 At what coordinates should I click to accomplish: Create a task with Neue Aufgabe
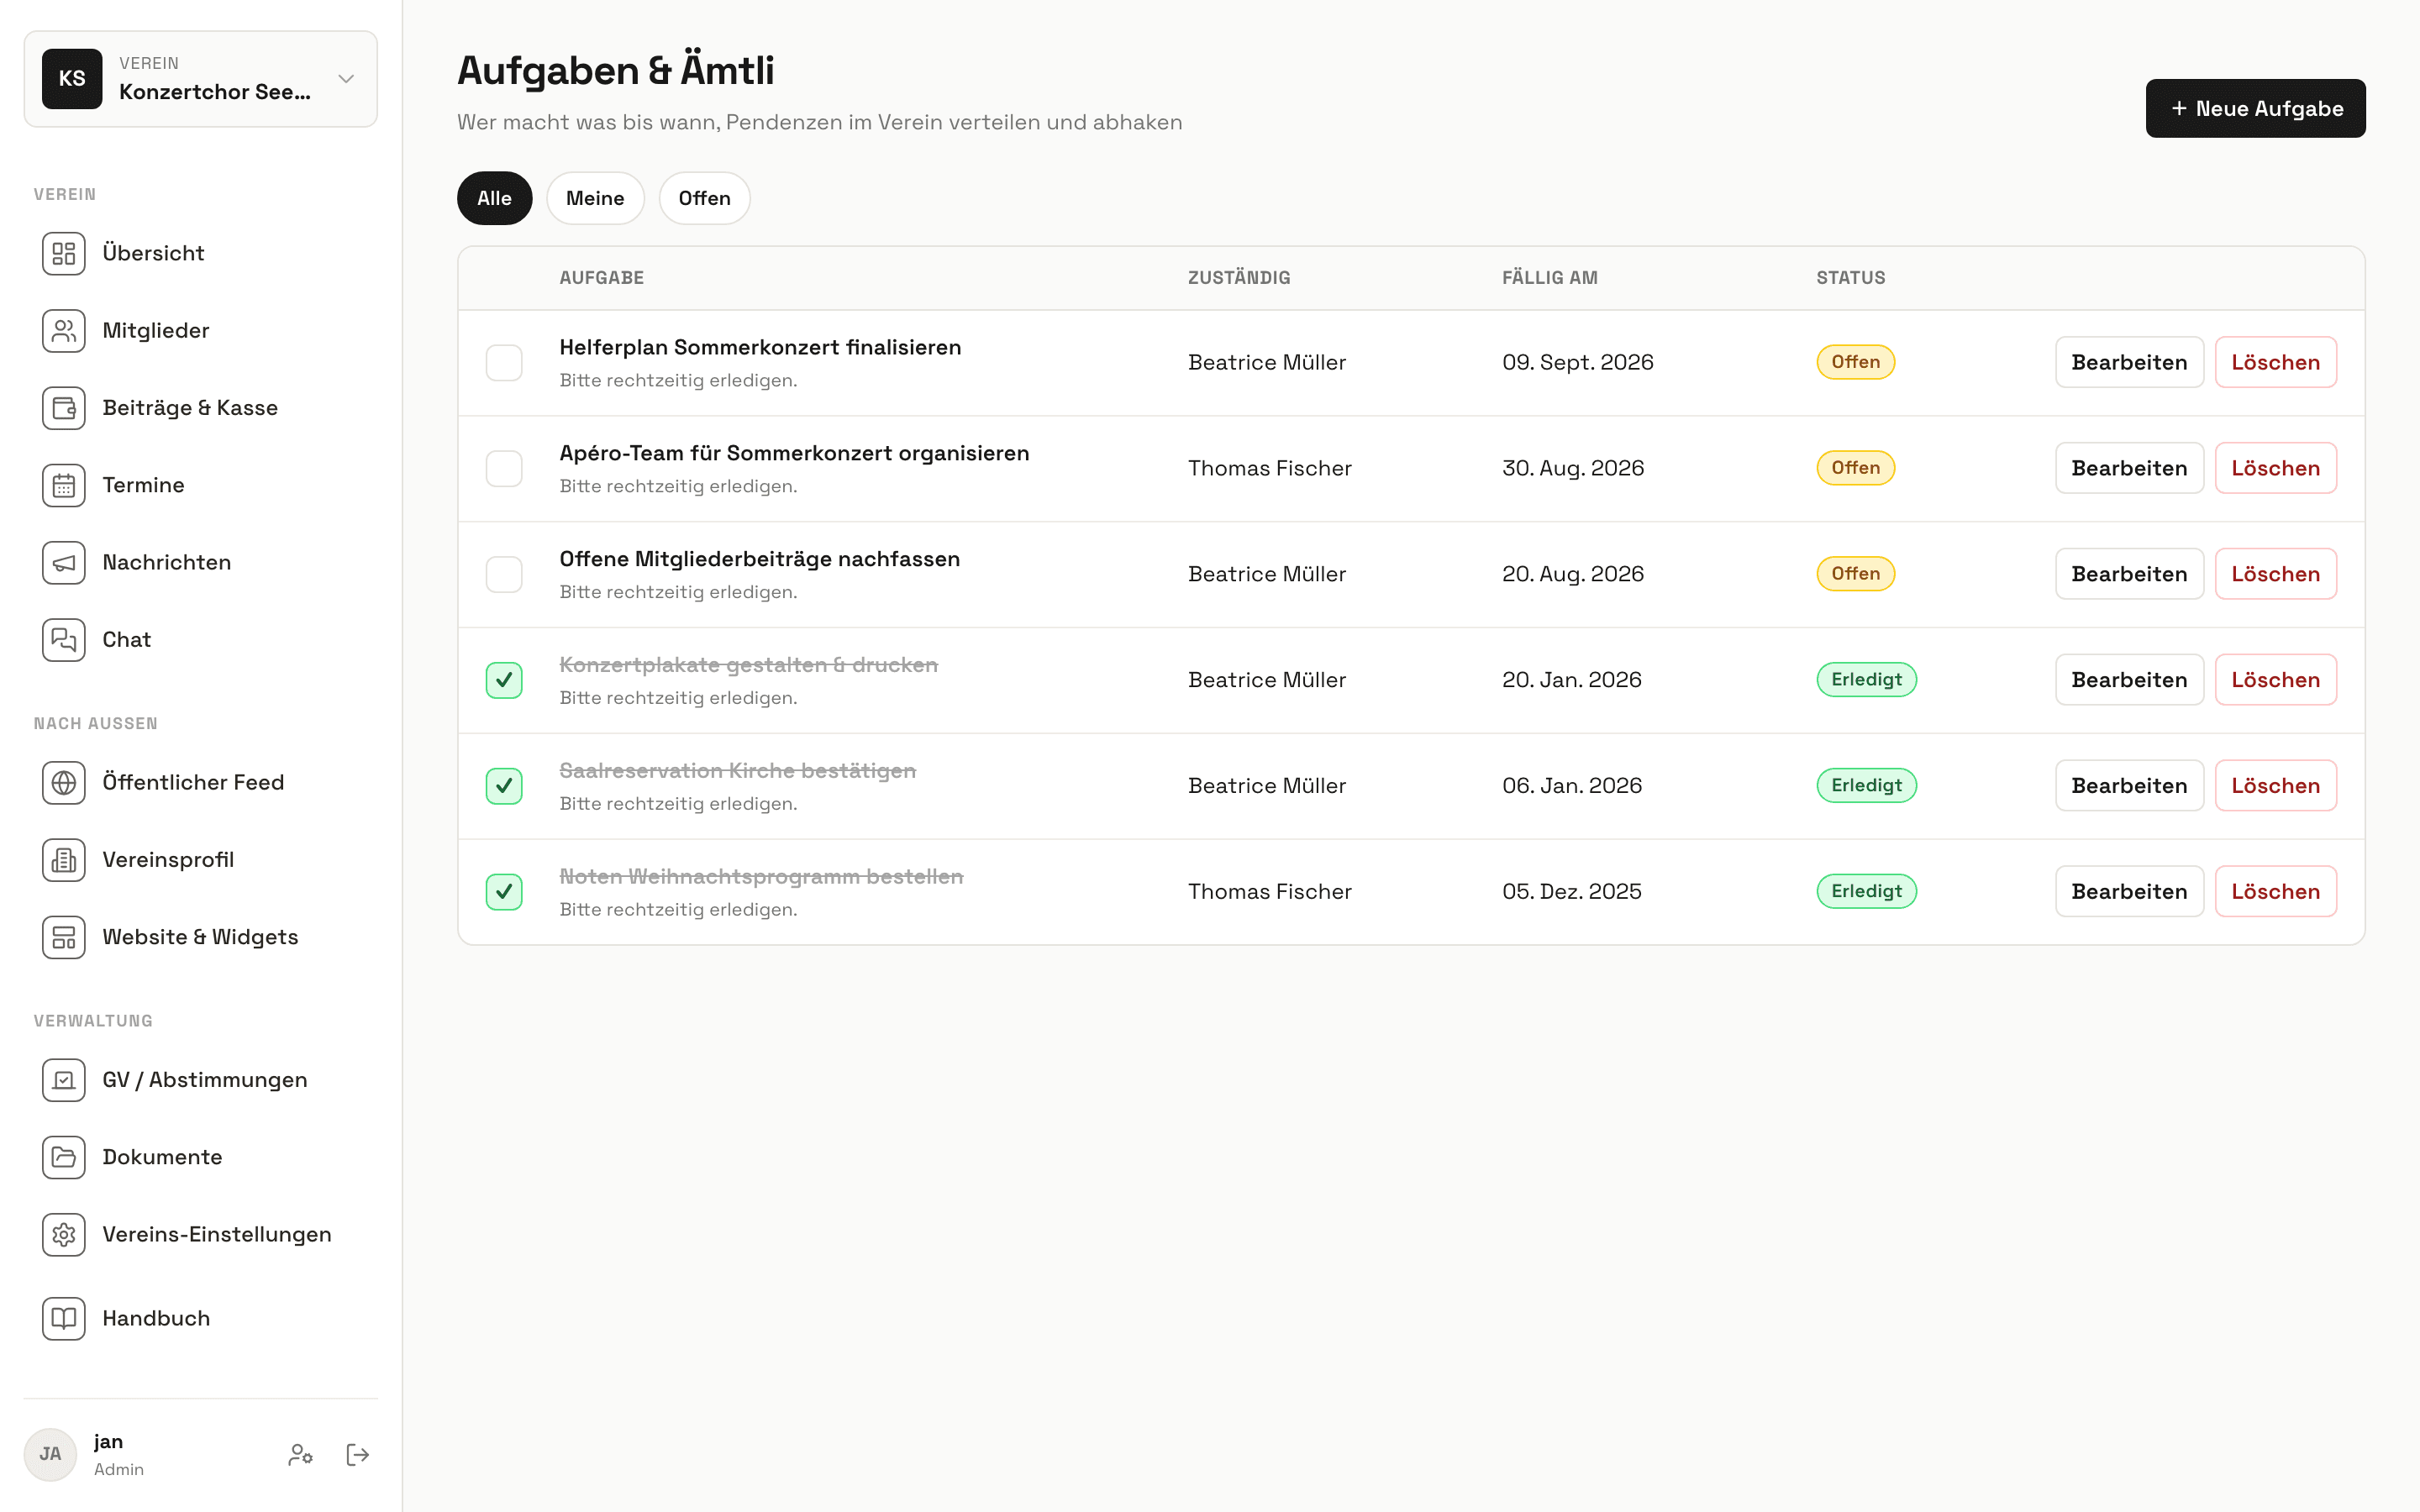(2255, 108)
